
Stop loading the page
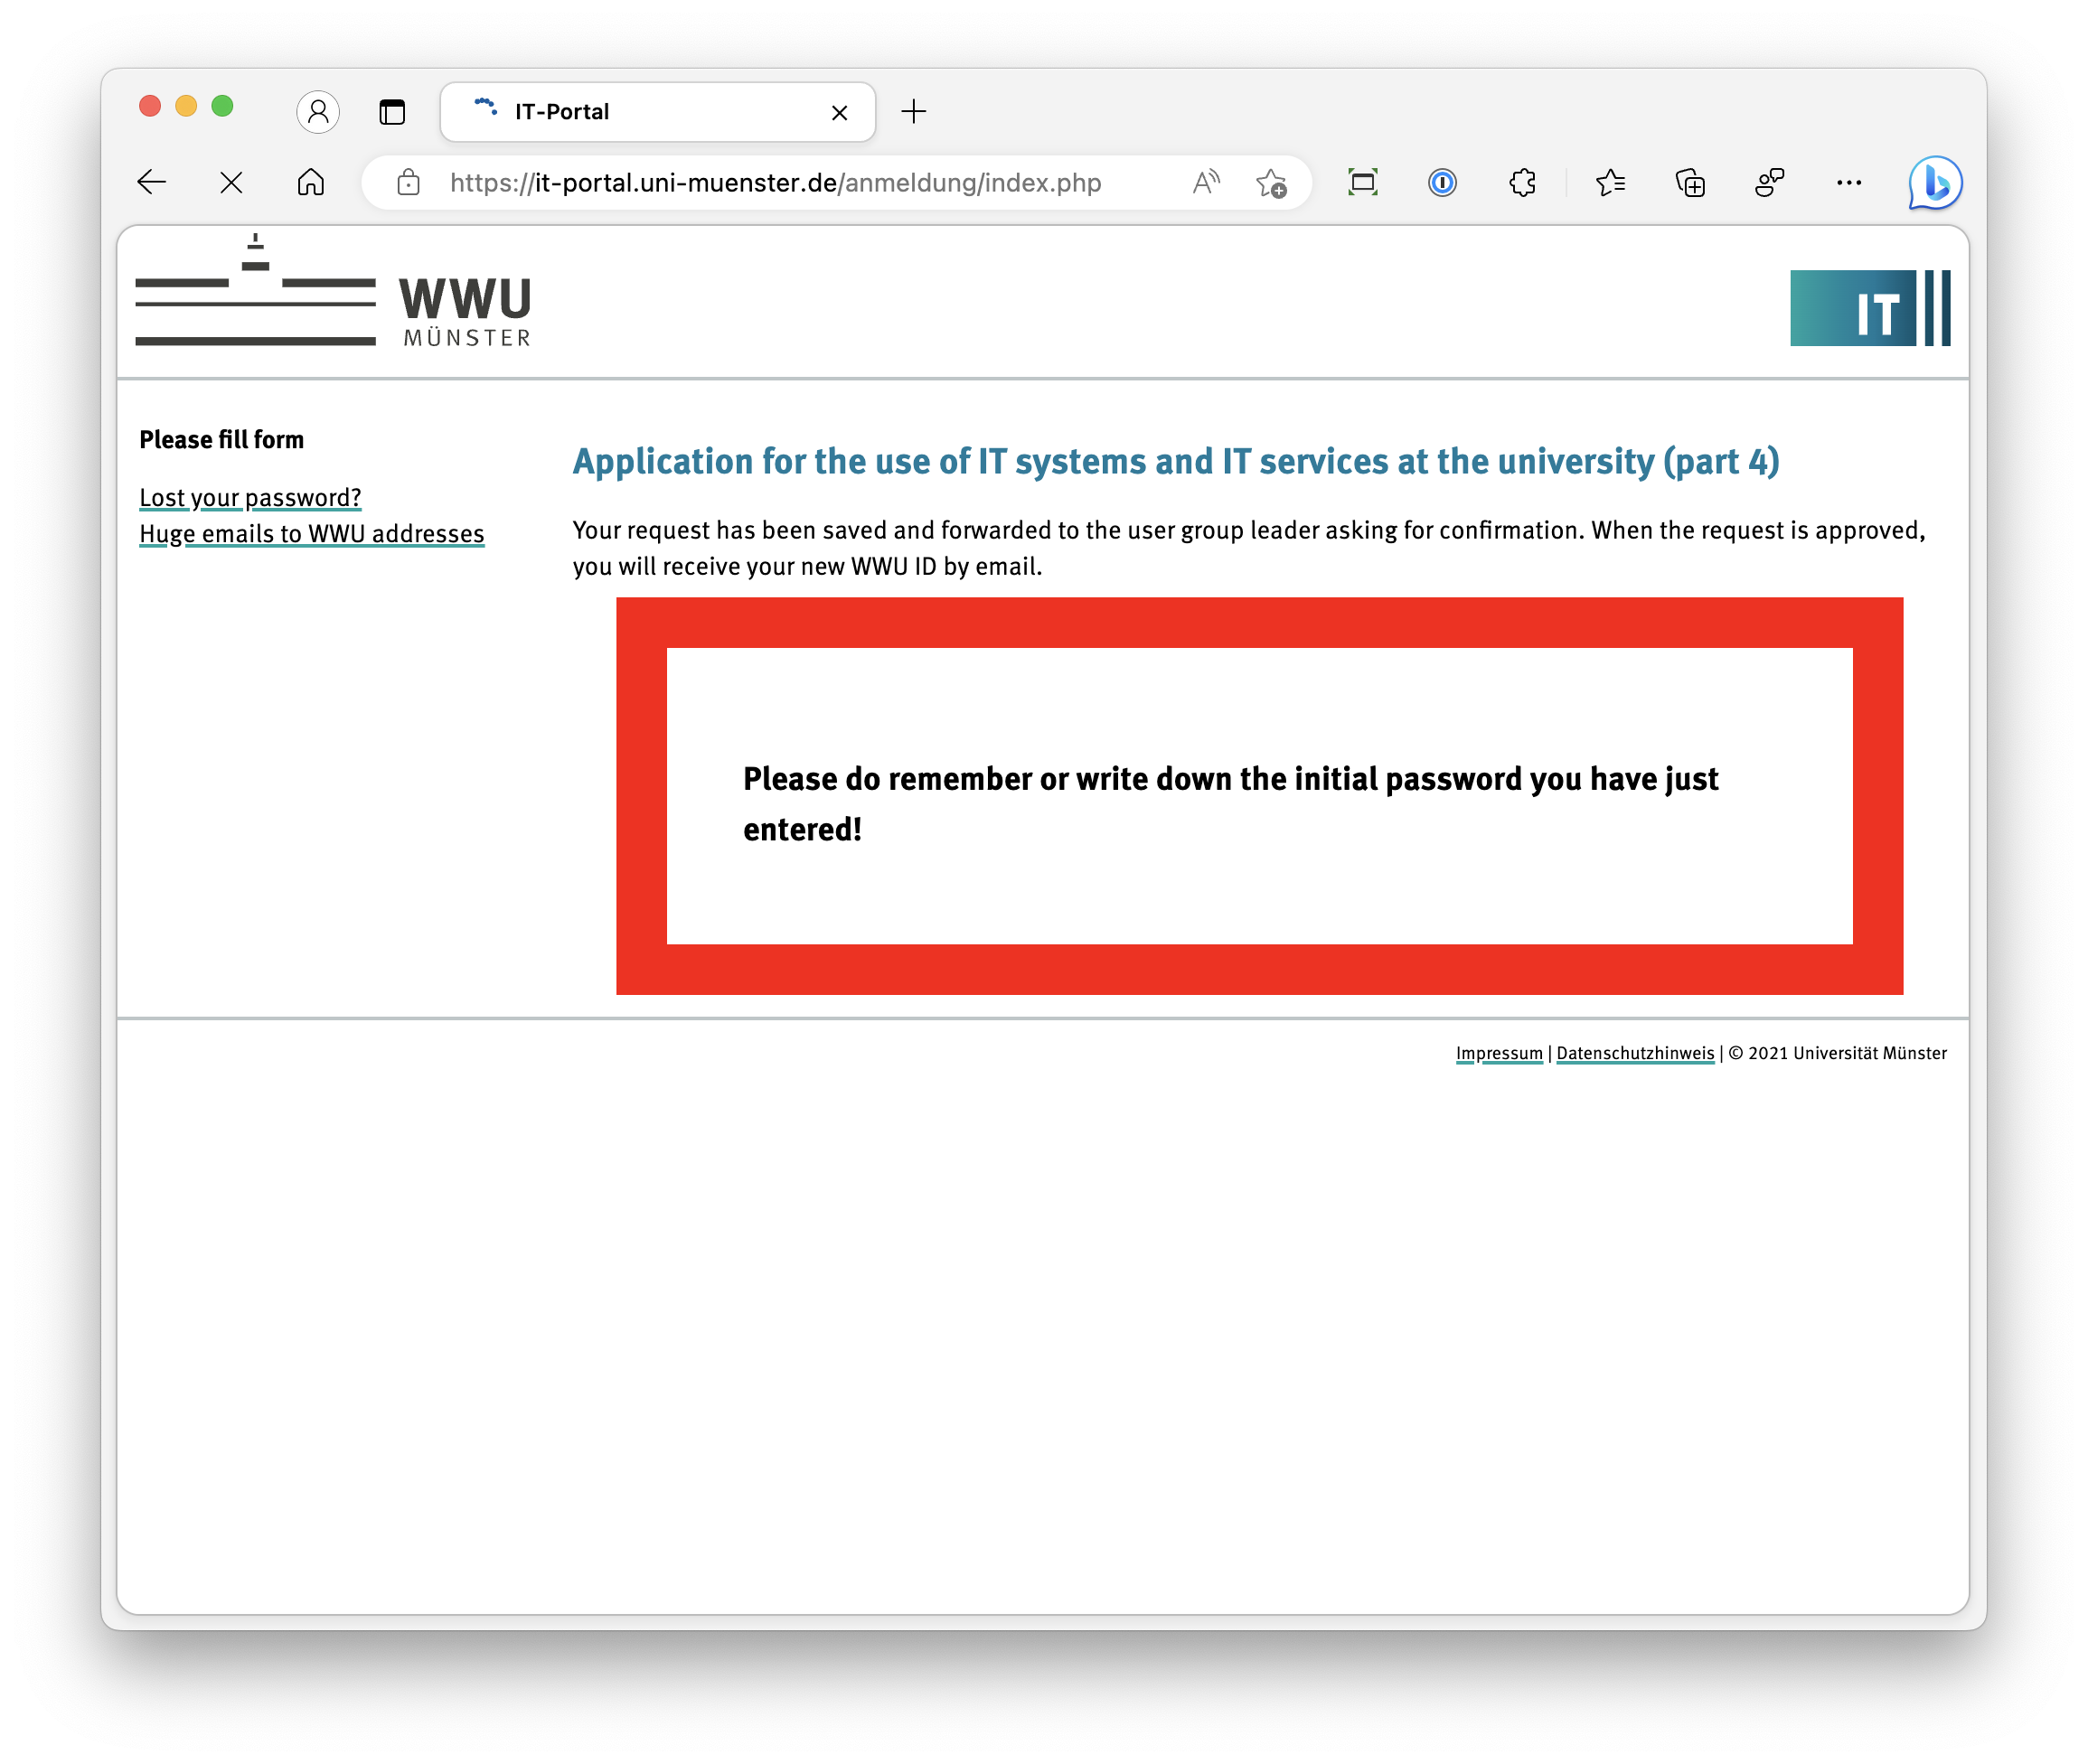pyautogui.click(x=231, y=182)
